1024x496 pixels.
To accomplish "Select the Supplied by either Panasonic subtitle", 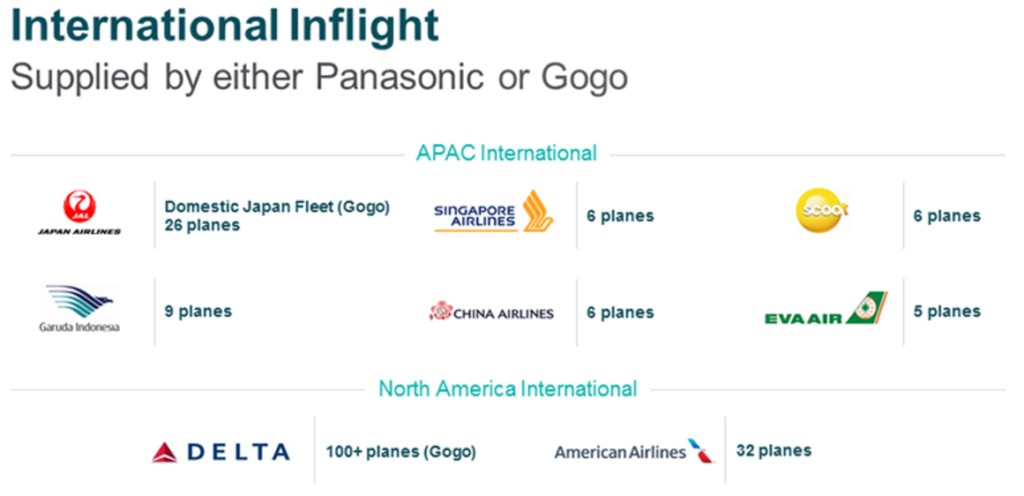I will pos(319,77).
